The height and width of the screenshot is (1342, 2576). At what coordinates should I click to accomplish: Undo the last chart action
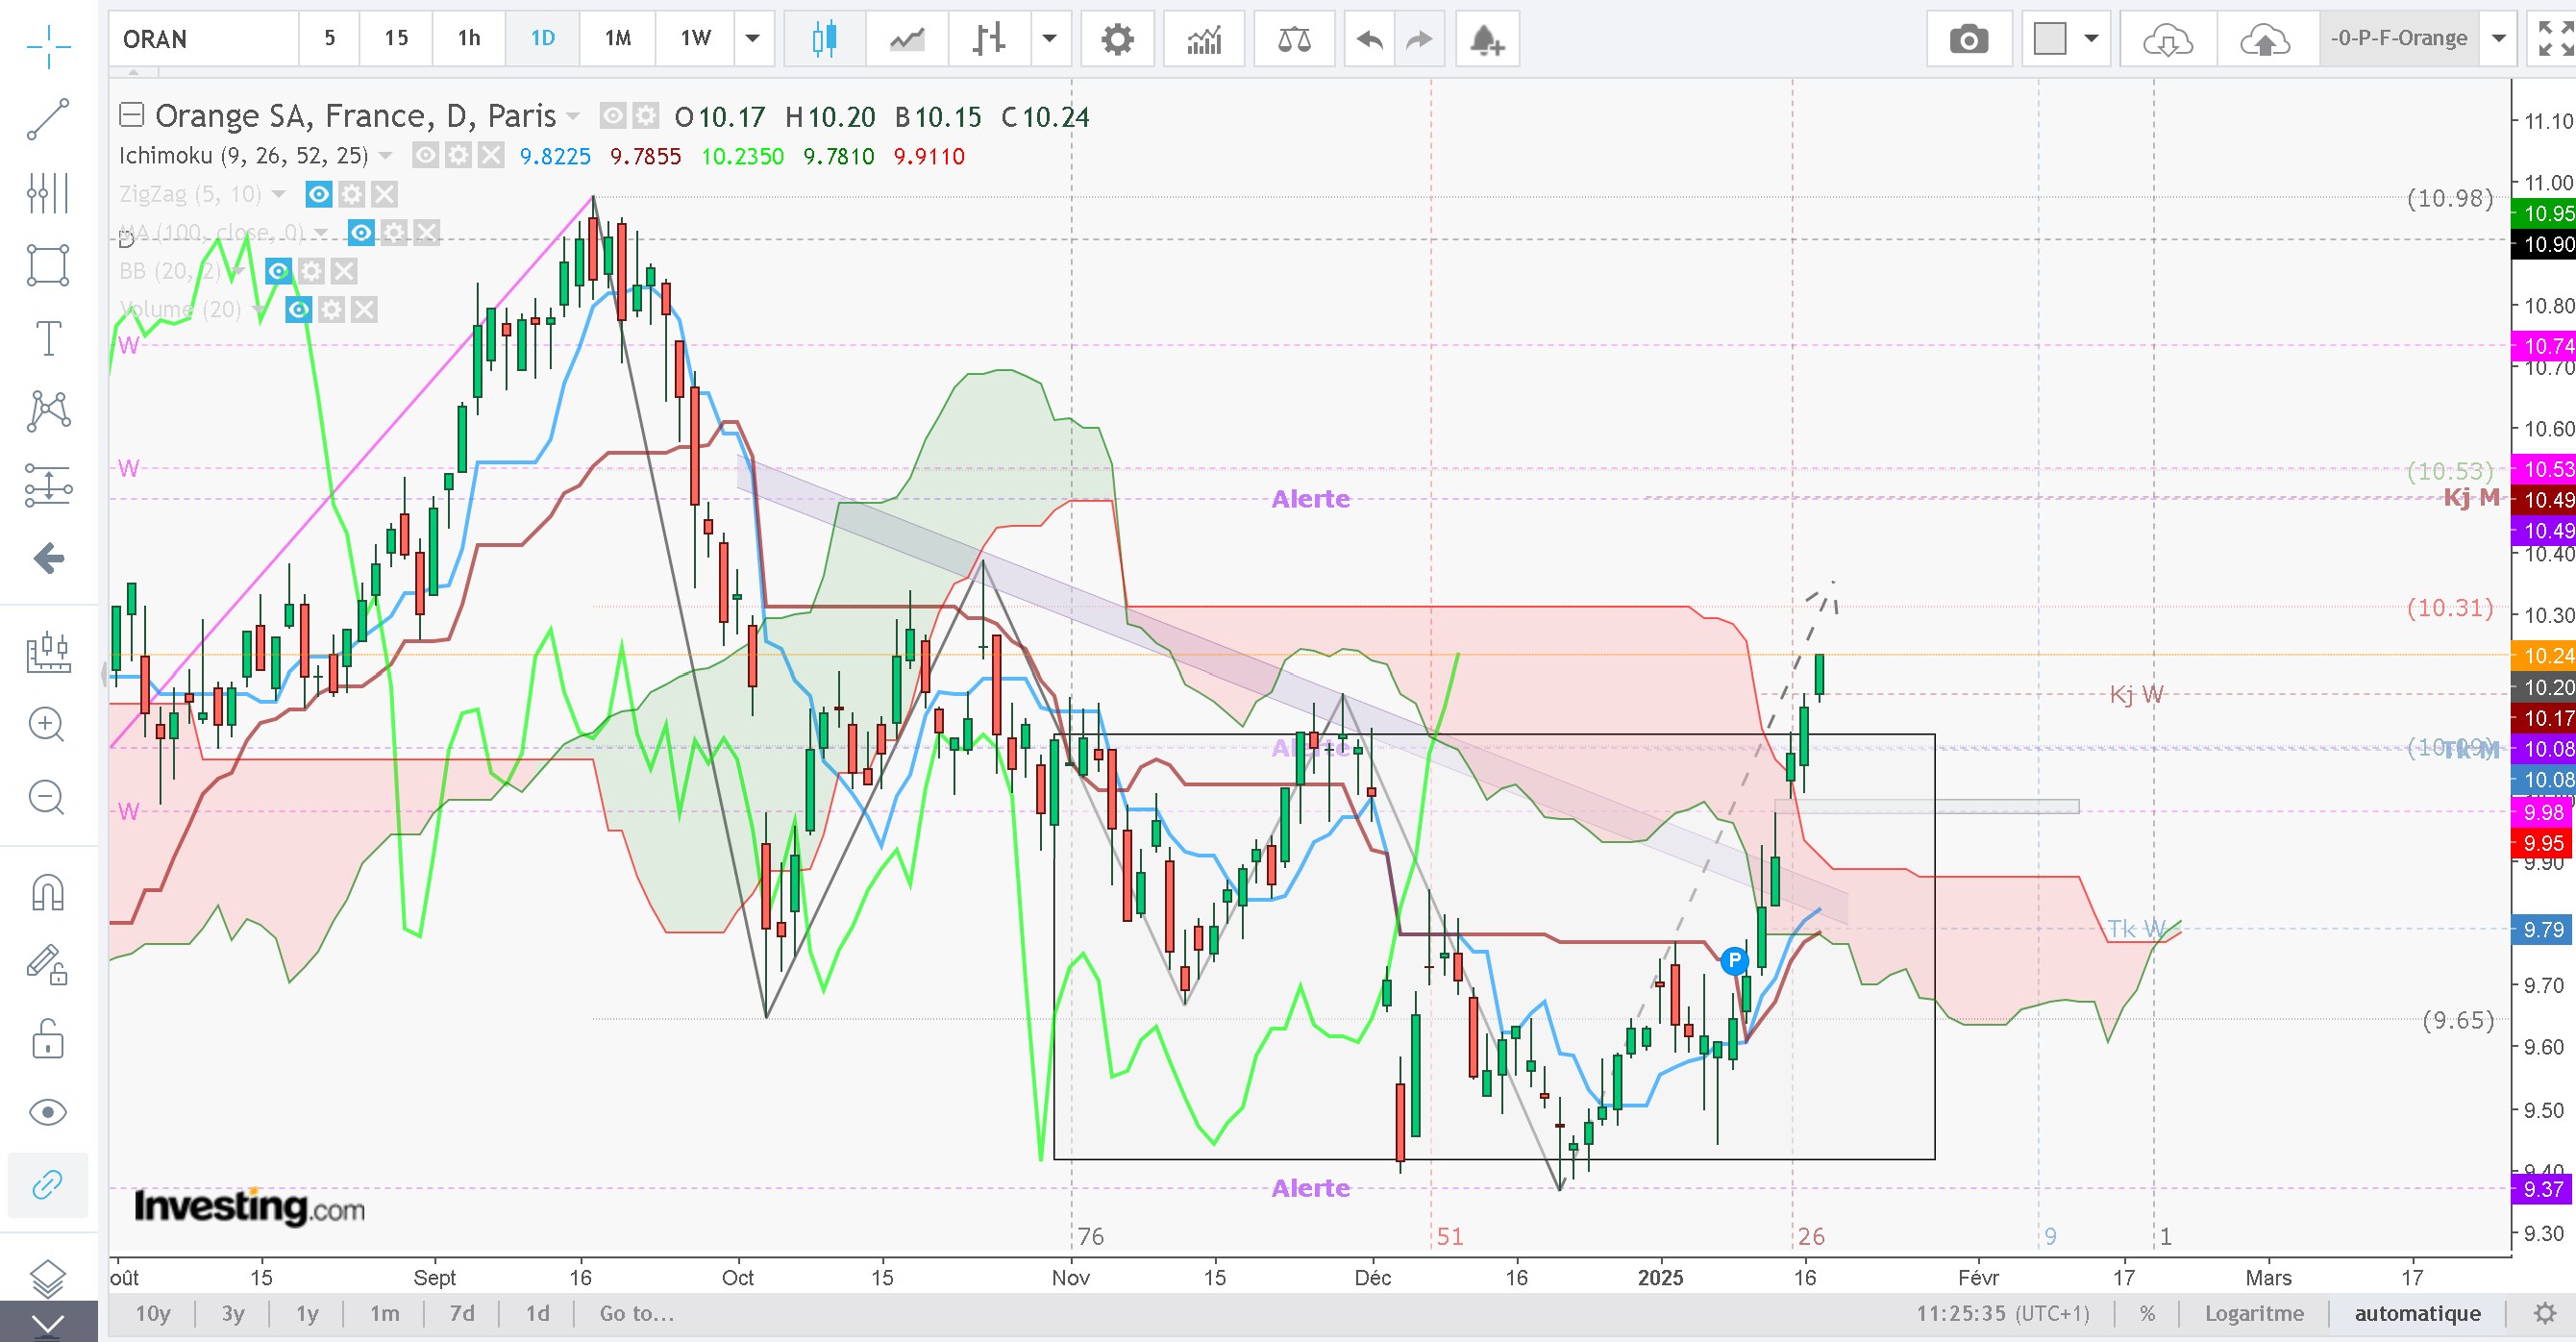click(1370, 39)
